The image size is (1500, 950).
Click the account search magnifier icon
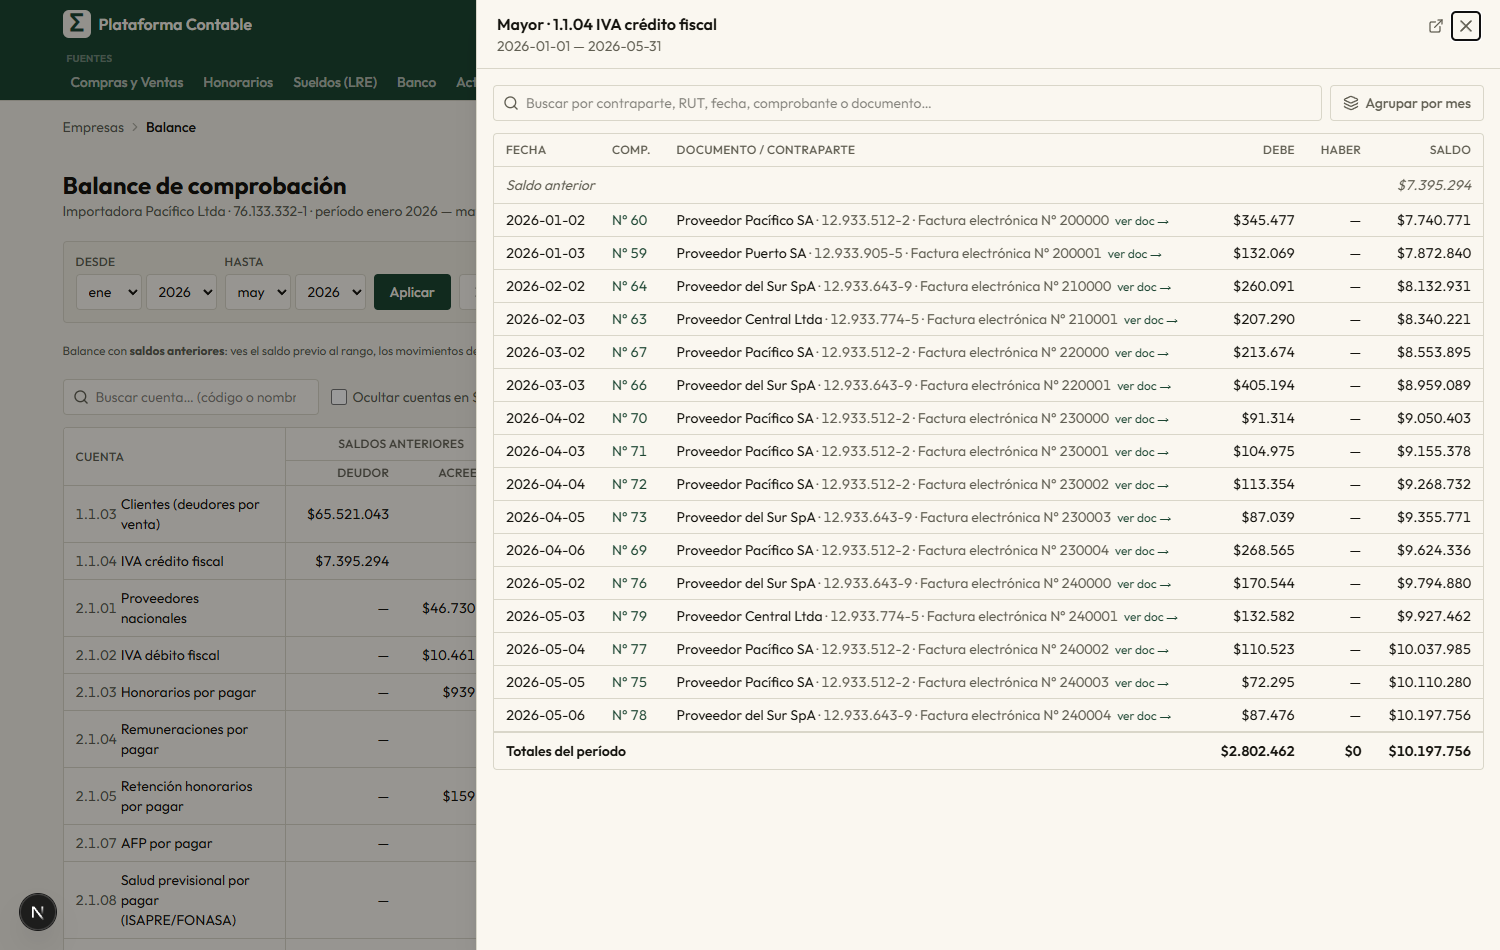click(81, 397)
